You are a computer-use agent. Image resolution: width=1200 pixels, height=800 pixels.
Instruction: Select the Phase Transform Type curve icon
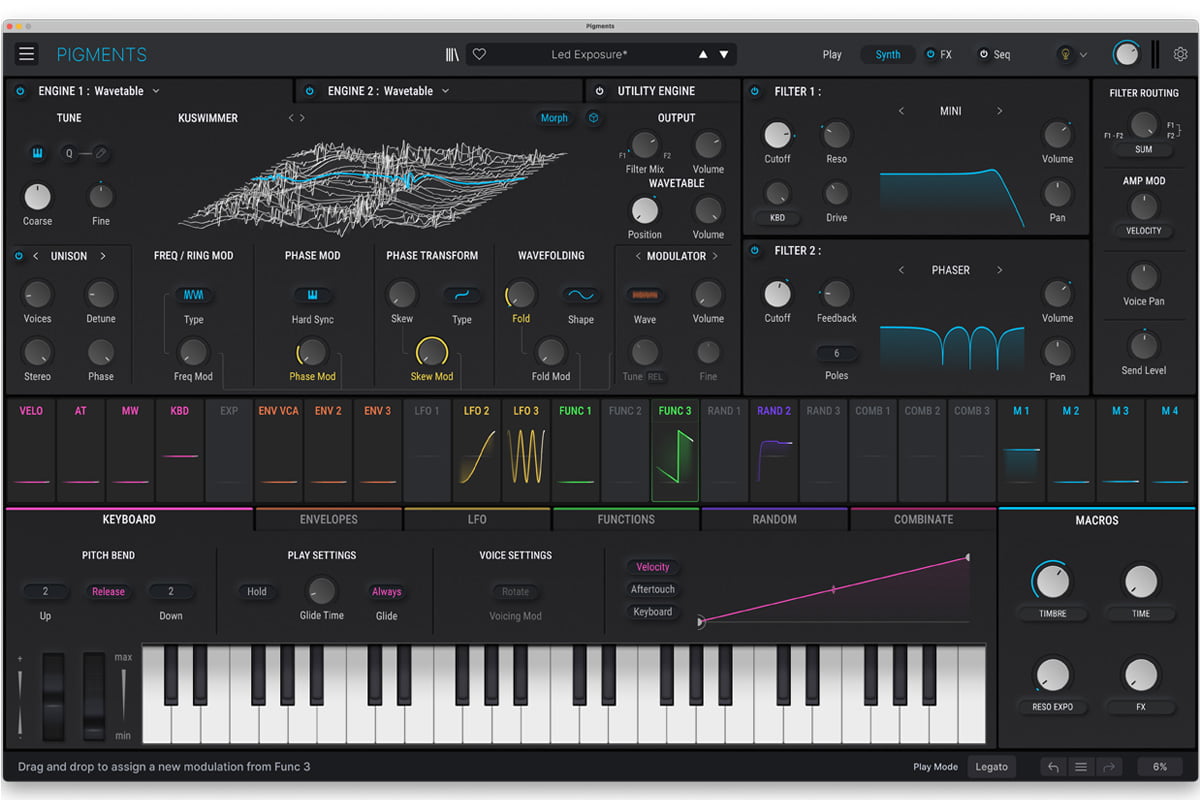462,295
